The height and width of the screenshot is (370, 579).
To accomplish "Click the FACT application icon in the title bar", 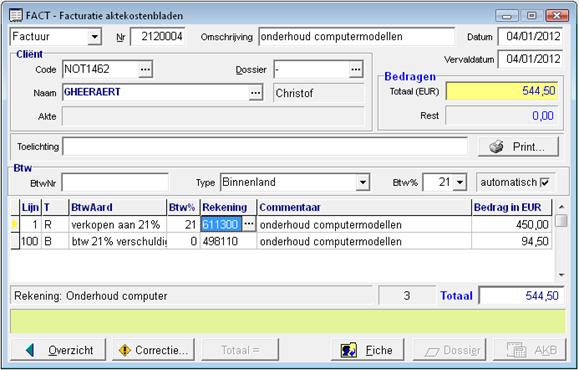I will click(16, 16).
